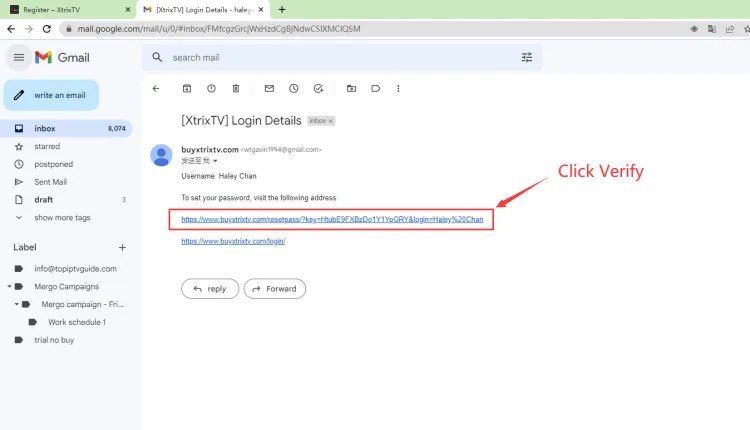
Task: Close the Register – XtrixTV tab
Action: (128, 10)
